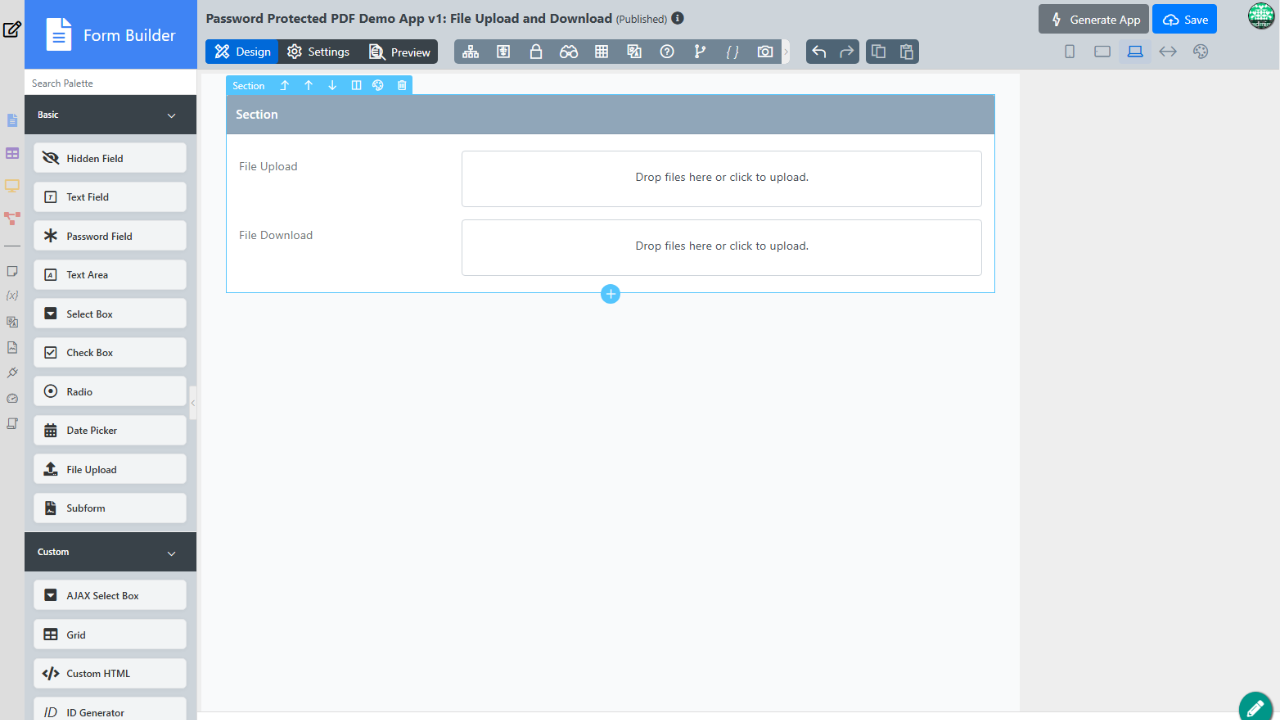Open the screenshot camera tool
Screen dimensions: 1280x720
[765, 52]
